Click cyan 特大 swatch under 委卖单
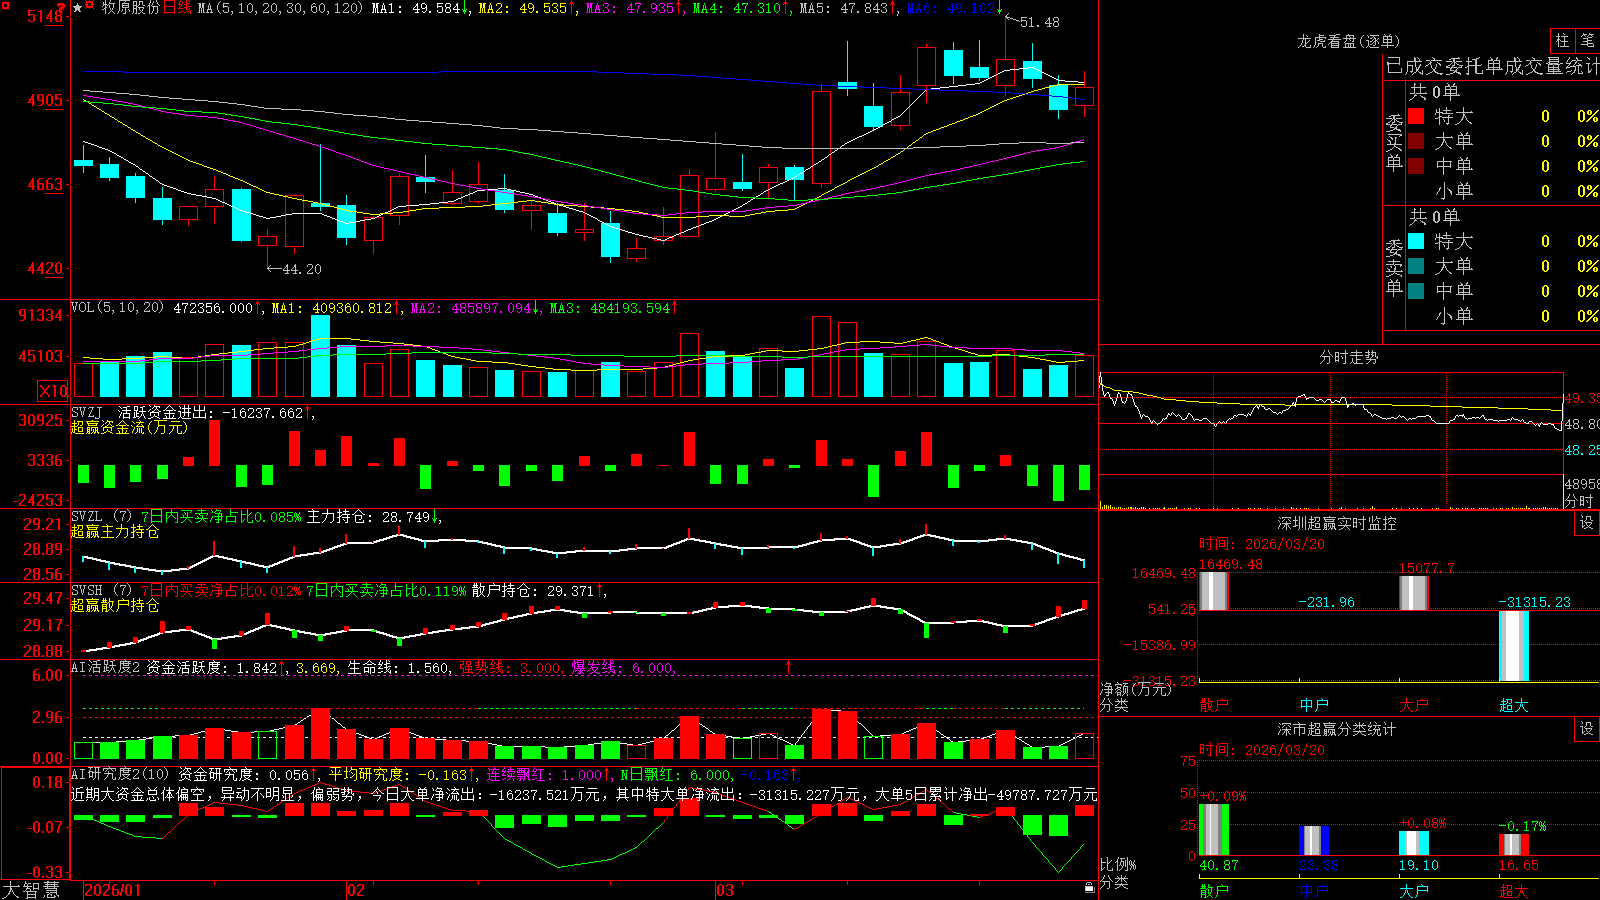Image resolution: width=1600 pixels, height=900 pixels. pos(1416,241)
